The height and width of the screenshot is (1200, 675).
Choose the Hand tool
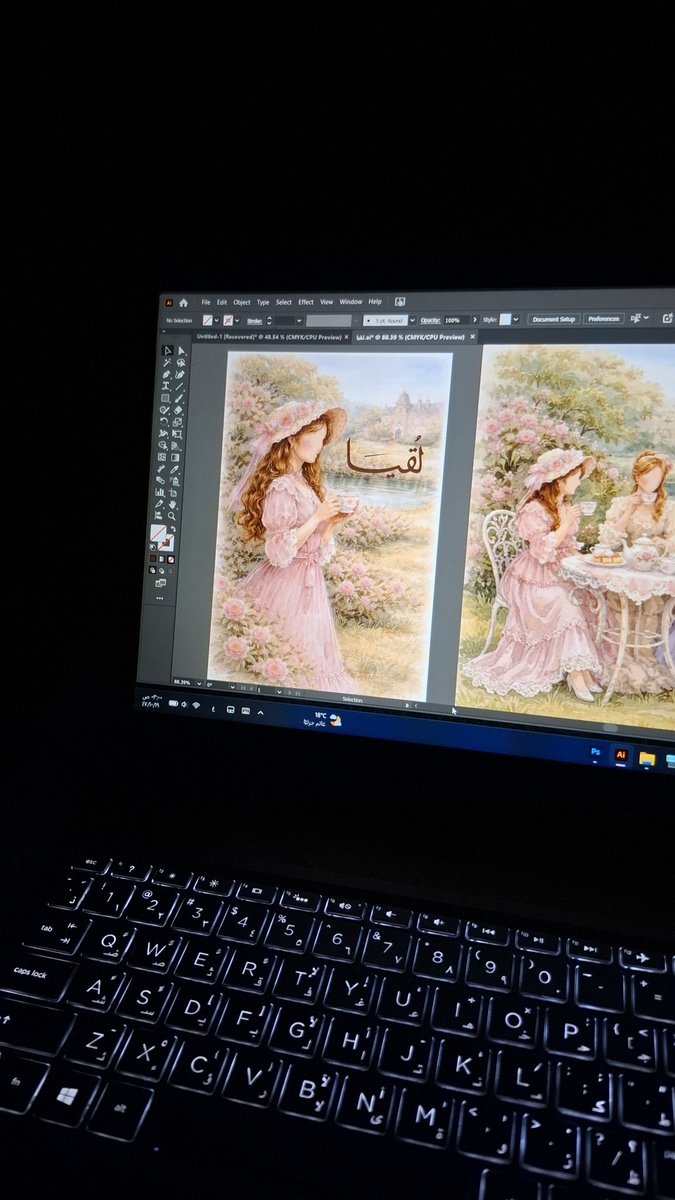[x=173, y=504]
